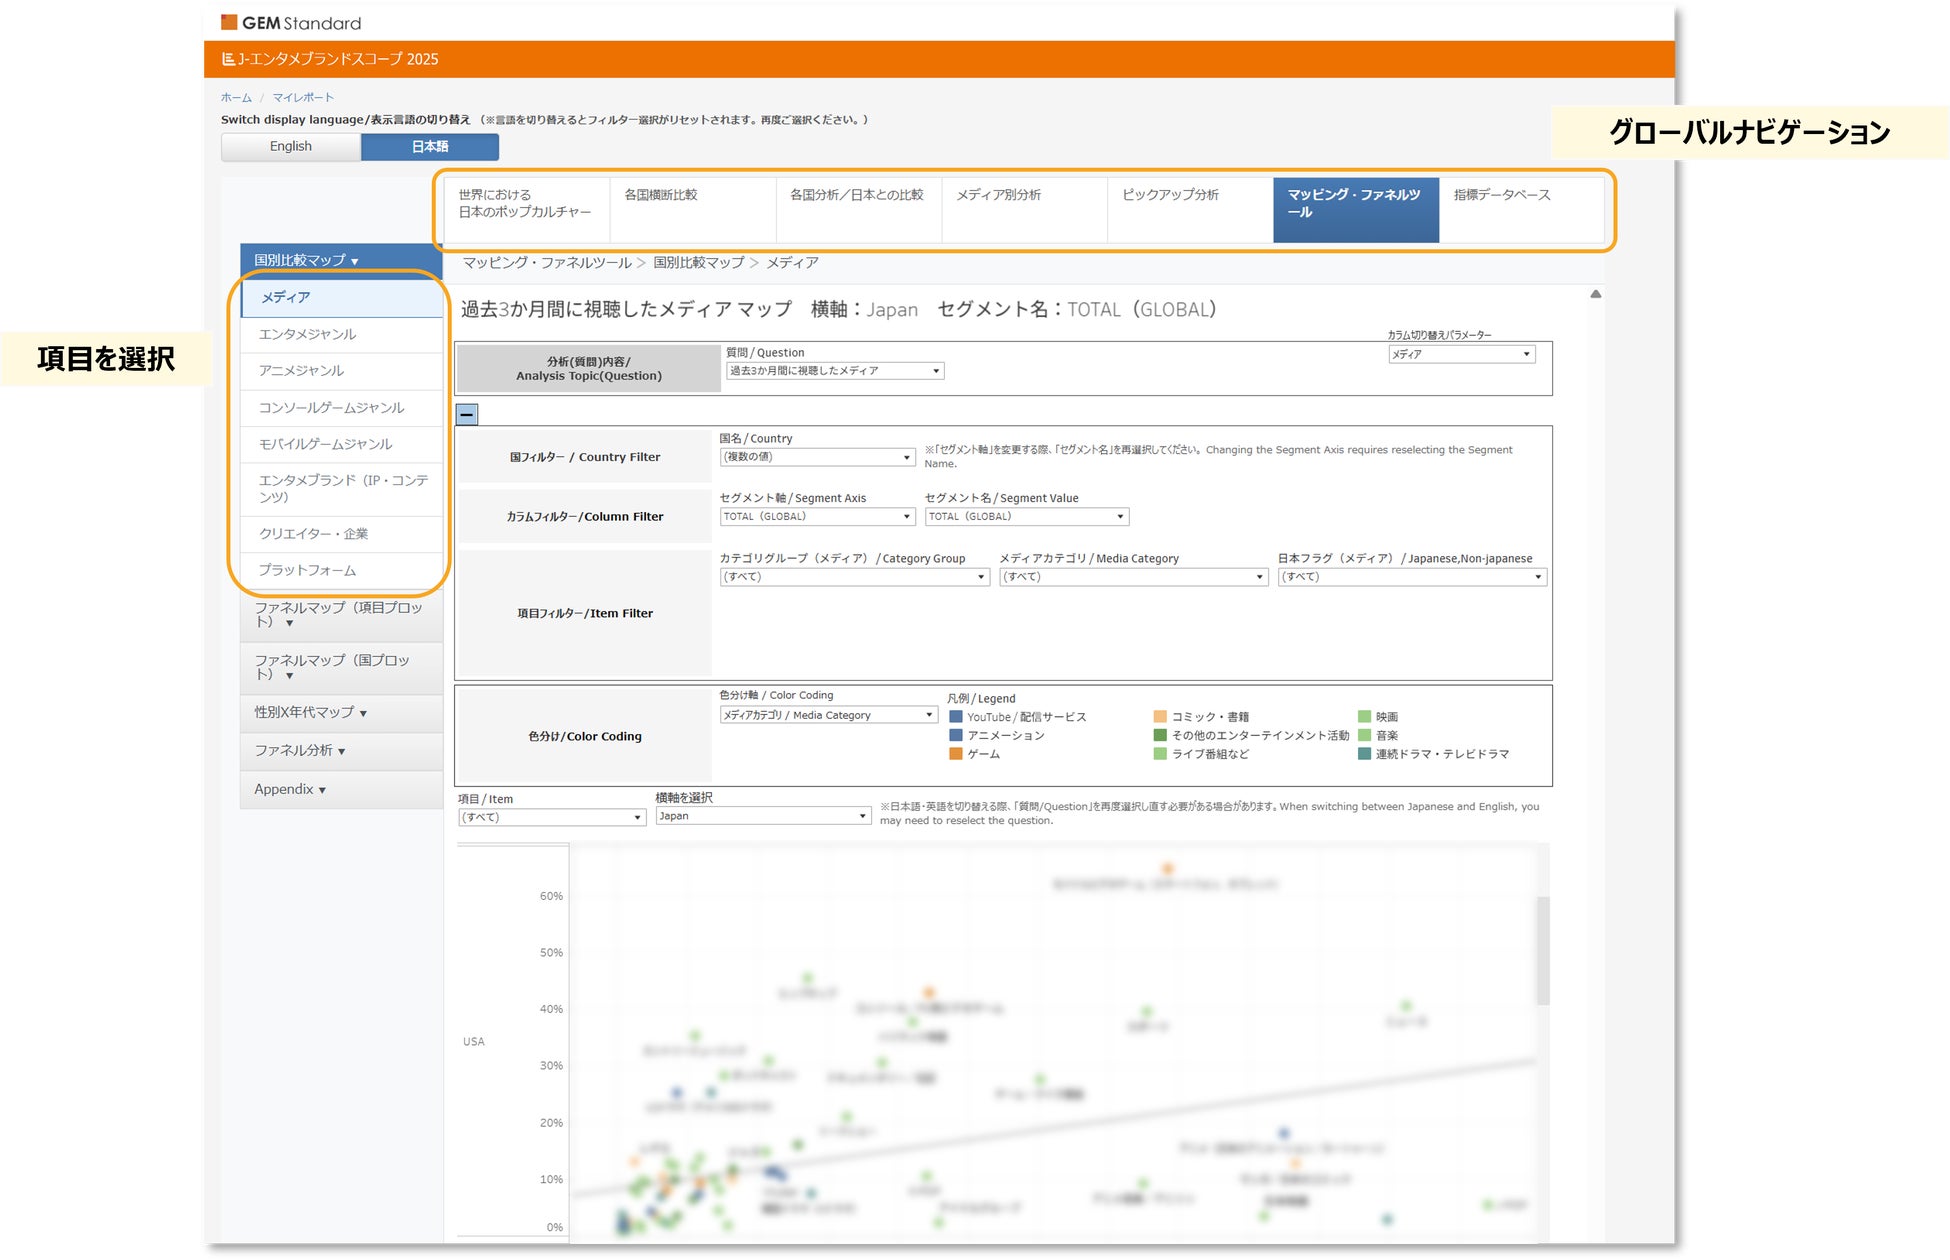
Task: Switch display language to English
Action: click(290, 146)
